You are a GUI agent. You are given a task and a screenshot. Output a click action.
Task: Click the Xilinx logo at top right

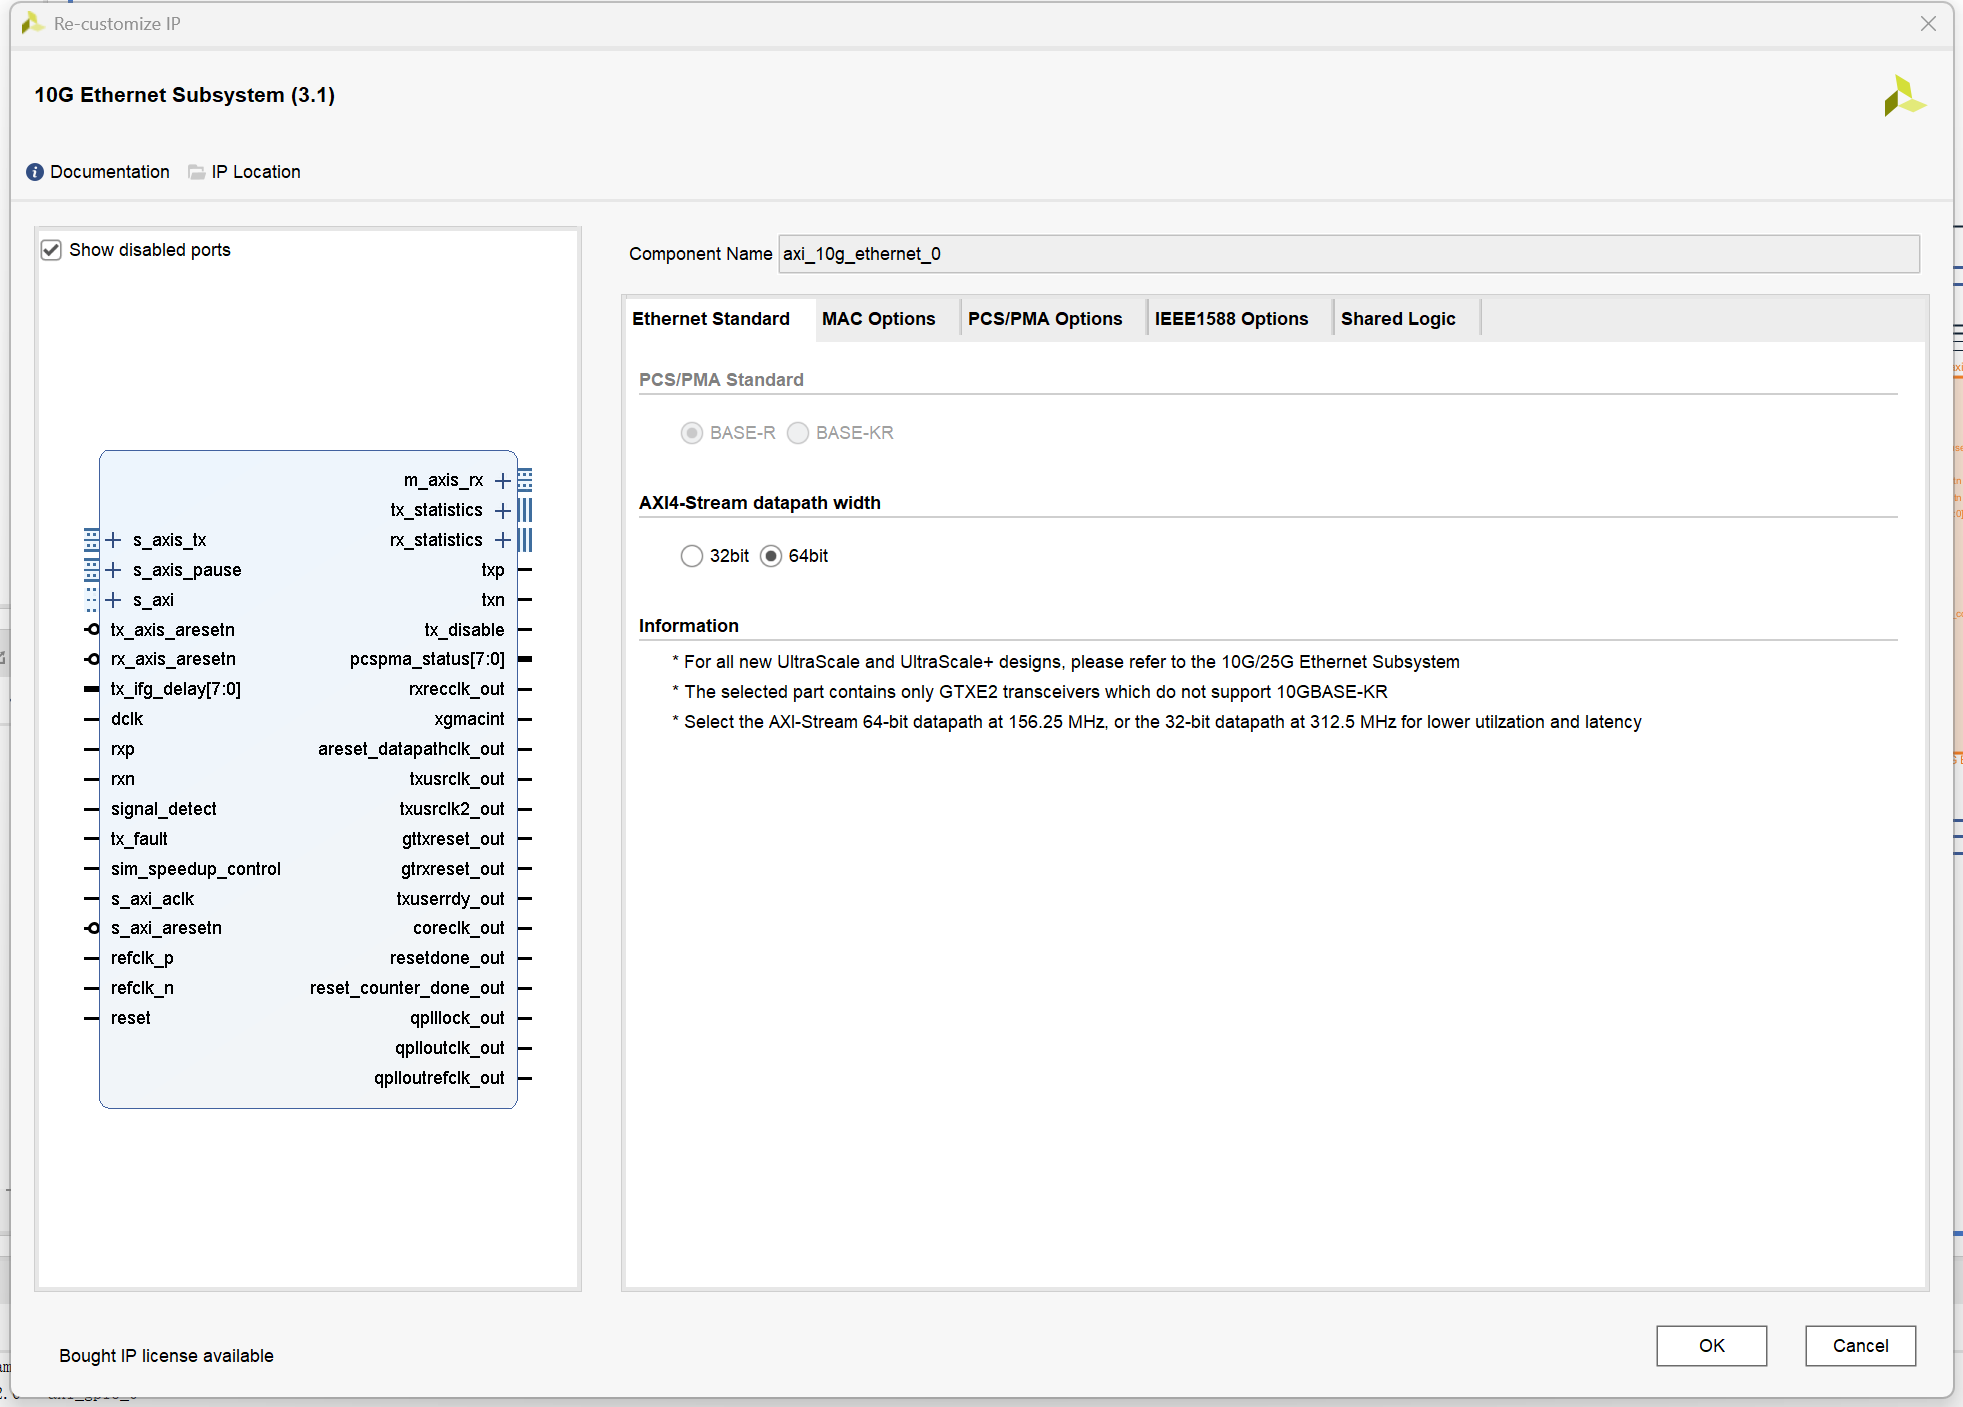pyautogui.click(x=1903, y=97)
